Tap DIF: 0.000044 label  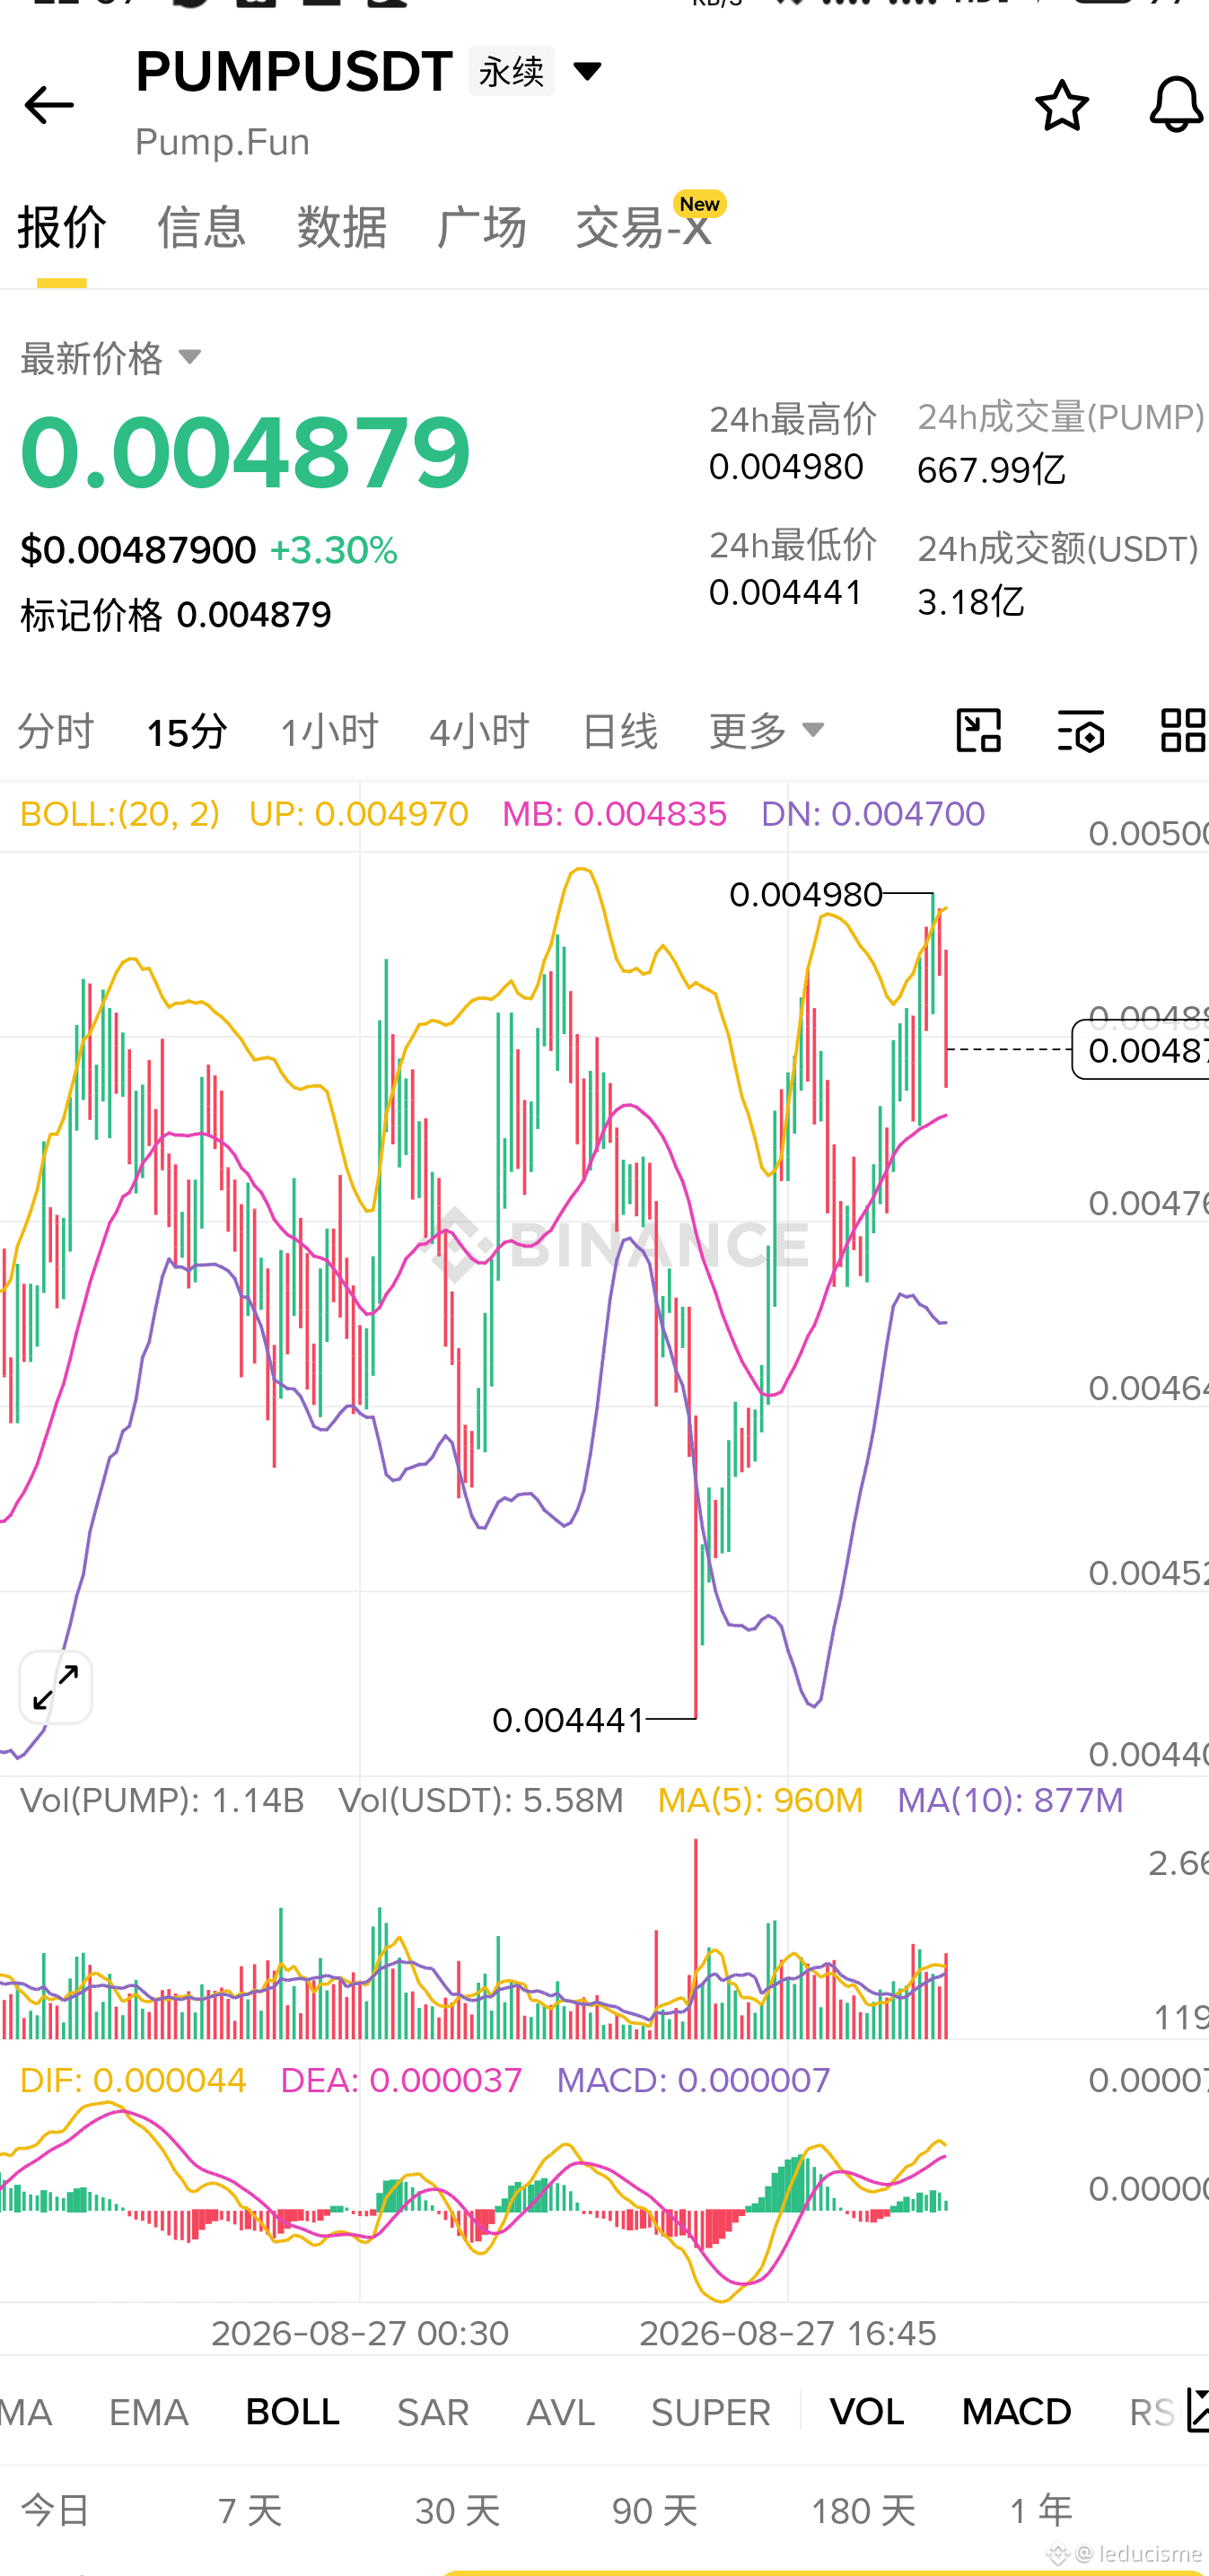point(133,2080)
